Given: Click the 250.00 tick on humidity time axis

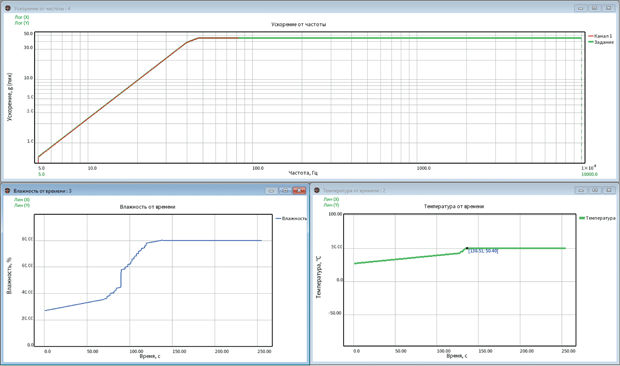Looking at the screenshot, I should click(x=265, y=351).
